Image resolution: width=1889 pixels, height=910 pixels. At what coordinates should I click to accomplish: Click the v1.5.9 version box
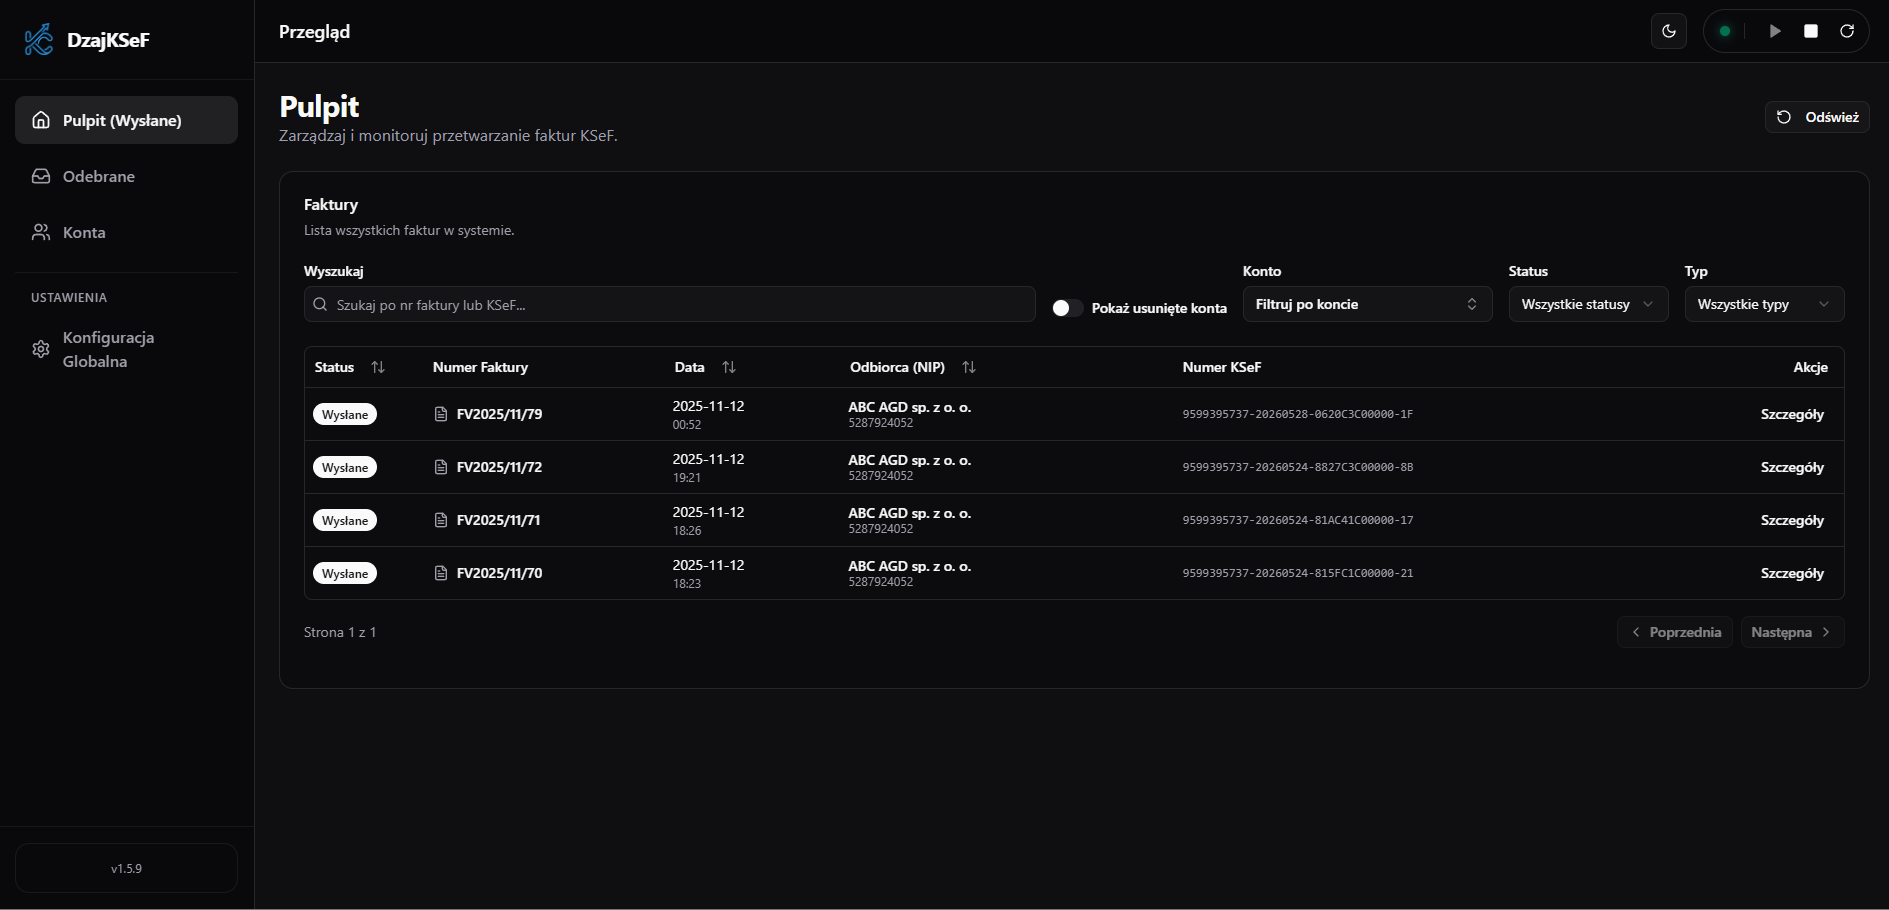126,868
